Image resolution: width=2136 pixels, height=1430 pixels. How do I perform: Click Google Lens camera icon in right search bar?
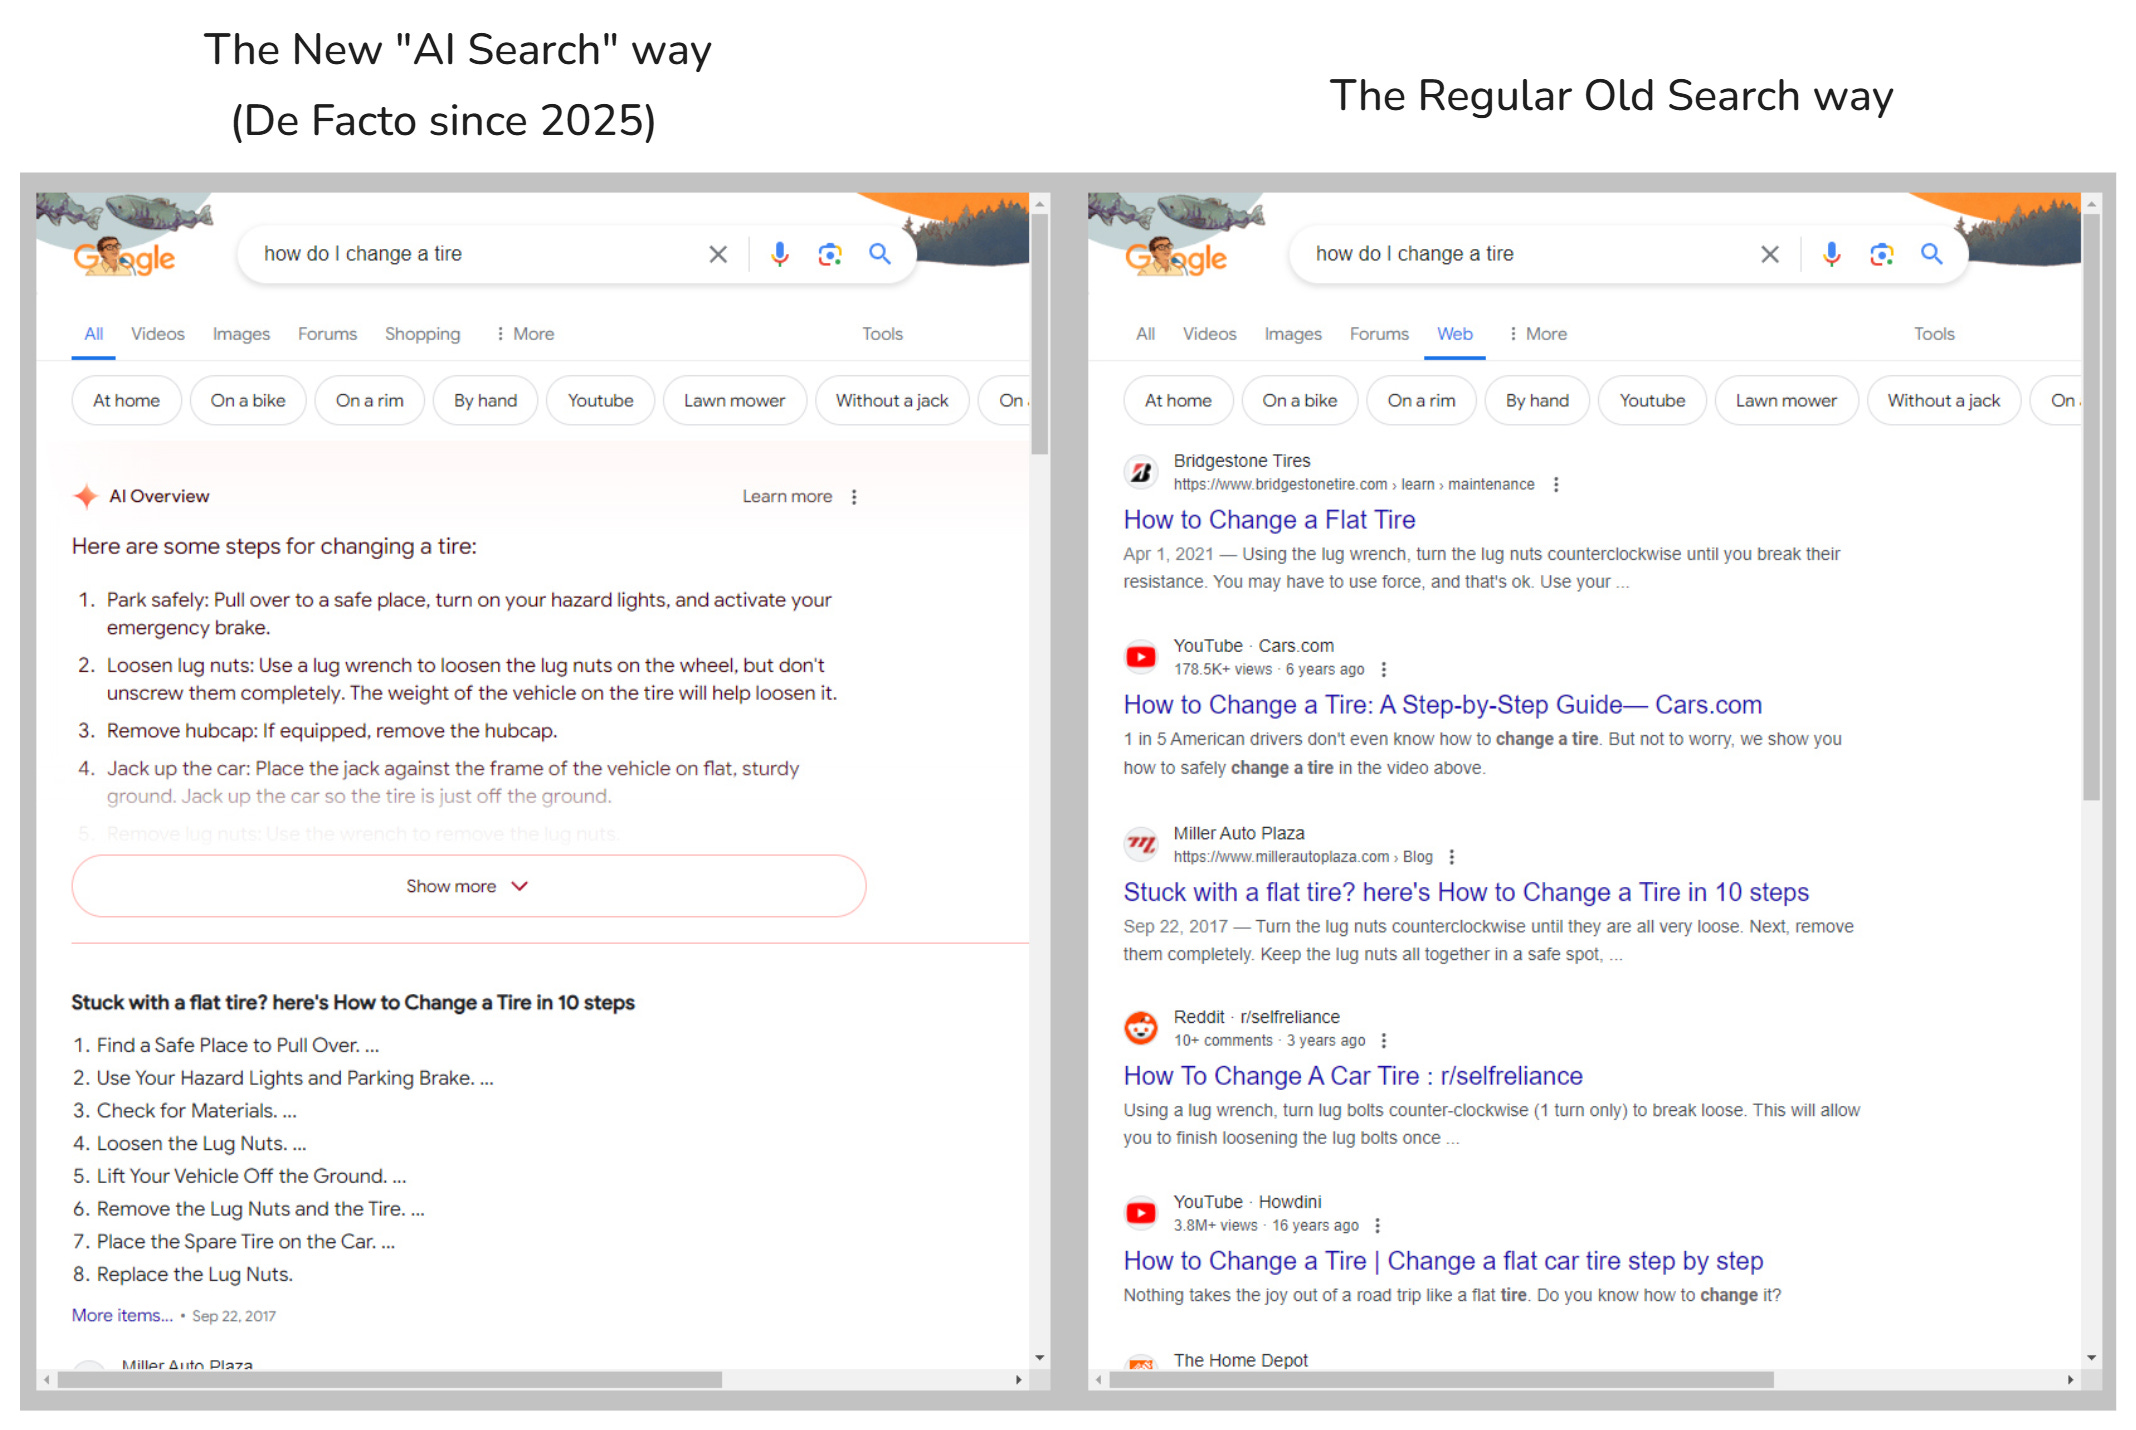click(1881, 254)
